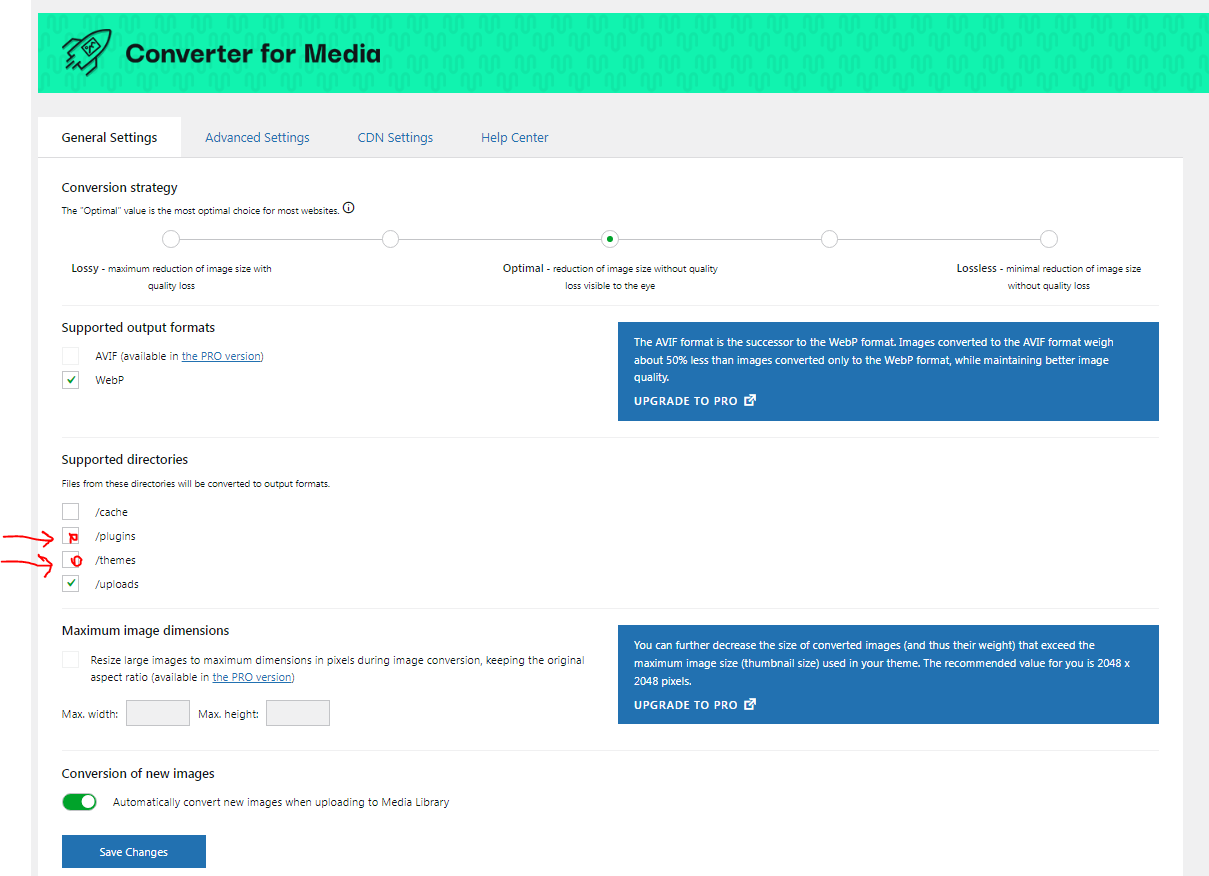The image size is (1209, 876).
Task: Check the /plugins directory checkbox
Action: pos(70,536)
